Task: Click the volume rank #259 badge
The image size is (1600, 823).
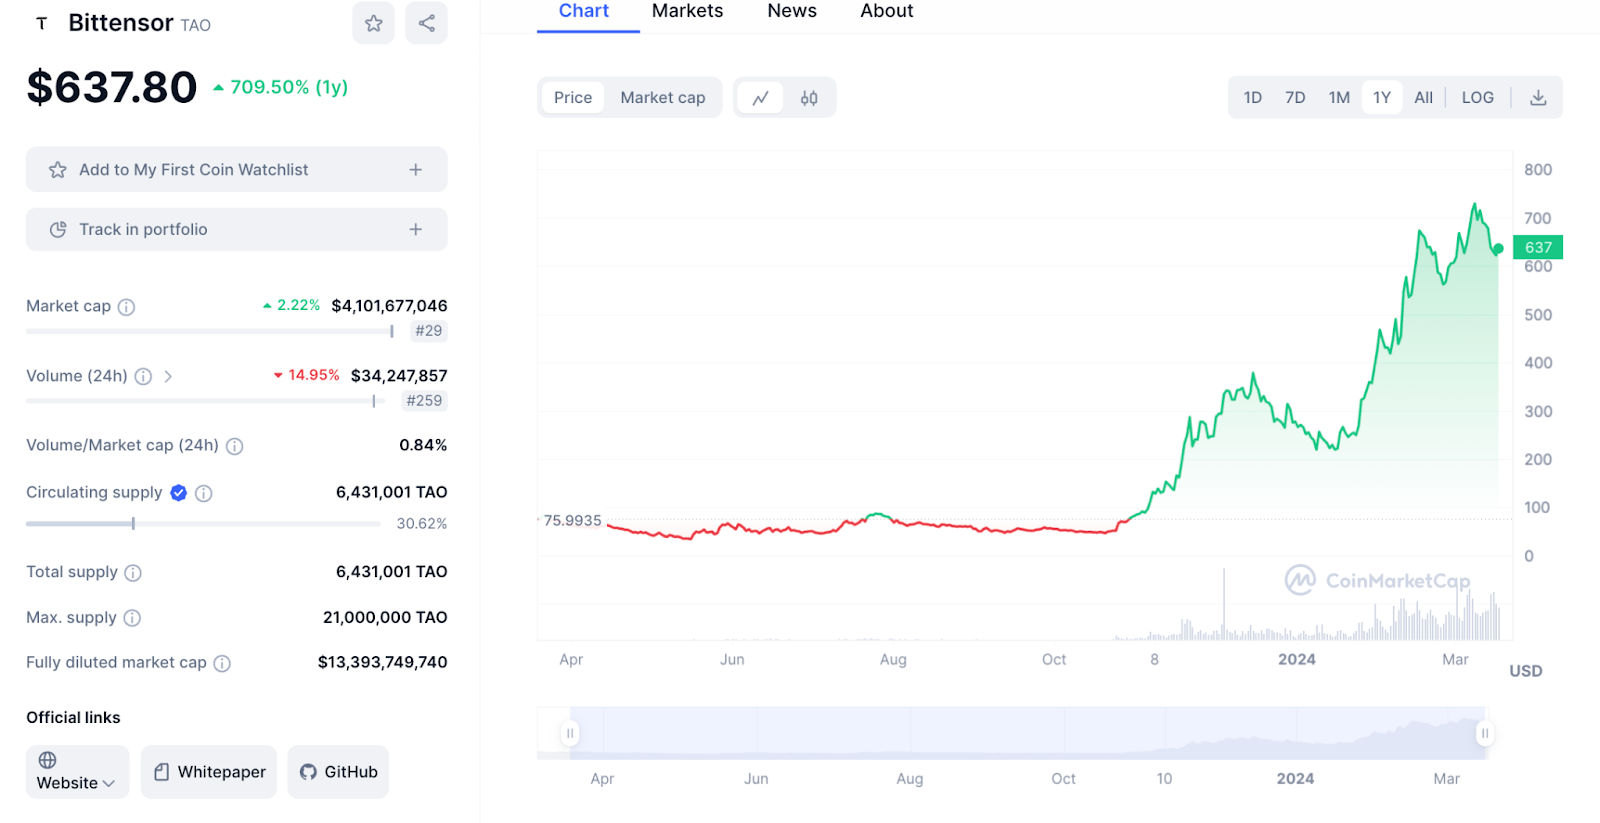Action: 424,401
